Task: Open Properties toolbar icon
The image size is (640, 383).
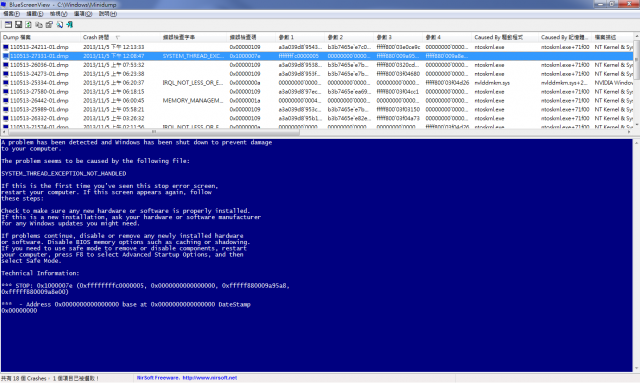Action: point(49,25)
